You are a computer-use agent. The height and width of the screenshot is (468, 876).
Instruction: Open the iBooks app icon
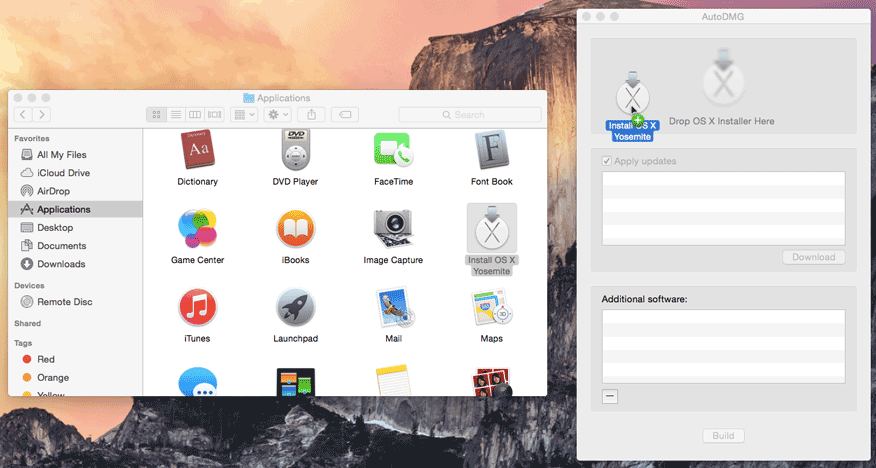click(295, 229)
